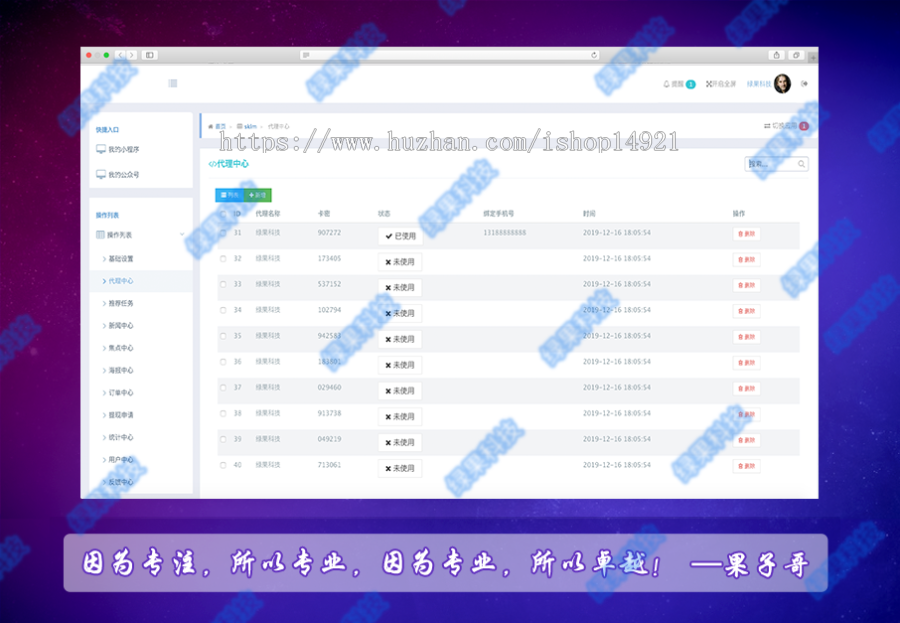Click the username link beside avatar

[759, 84]
